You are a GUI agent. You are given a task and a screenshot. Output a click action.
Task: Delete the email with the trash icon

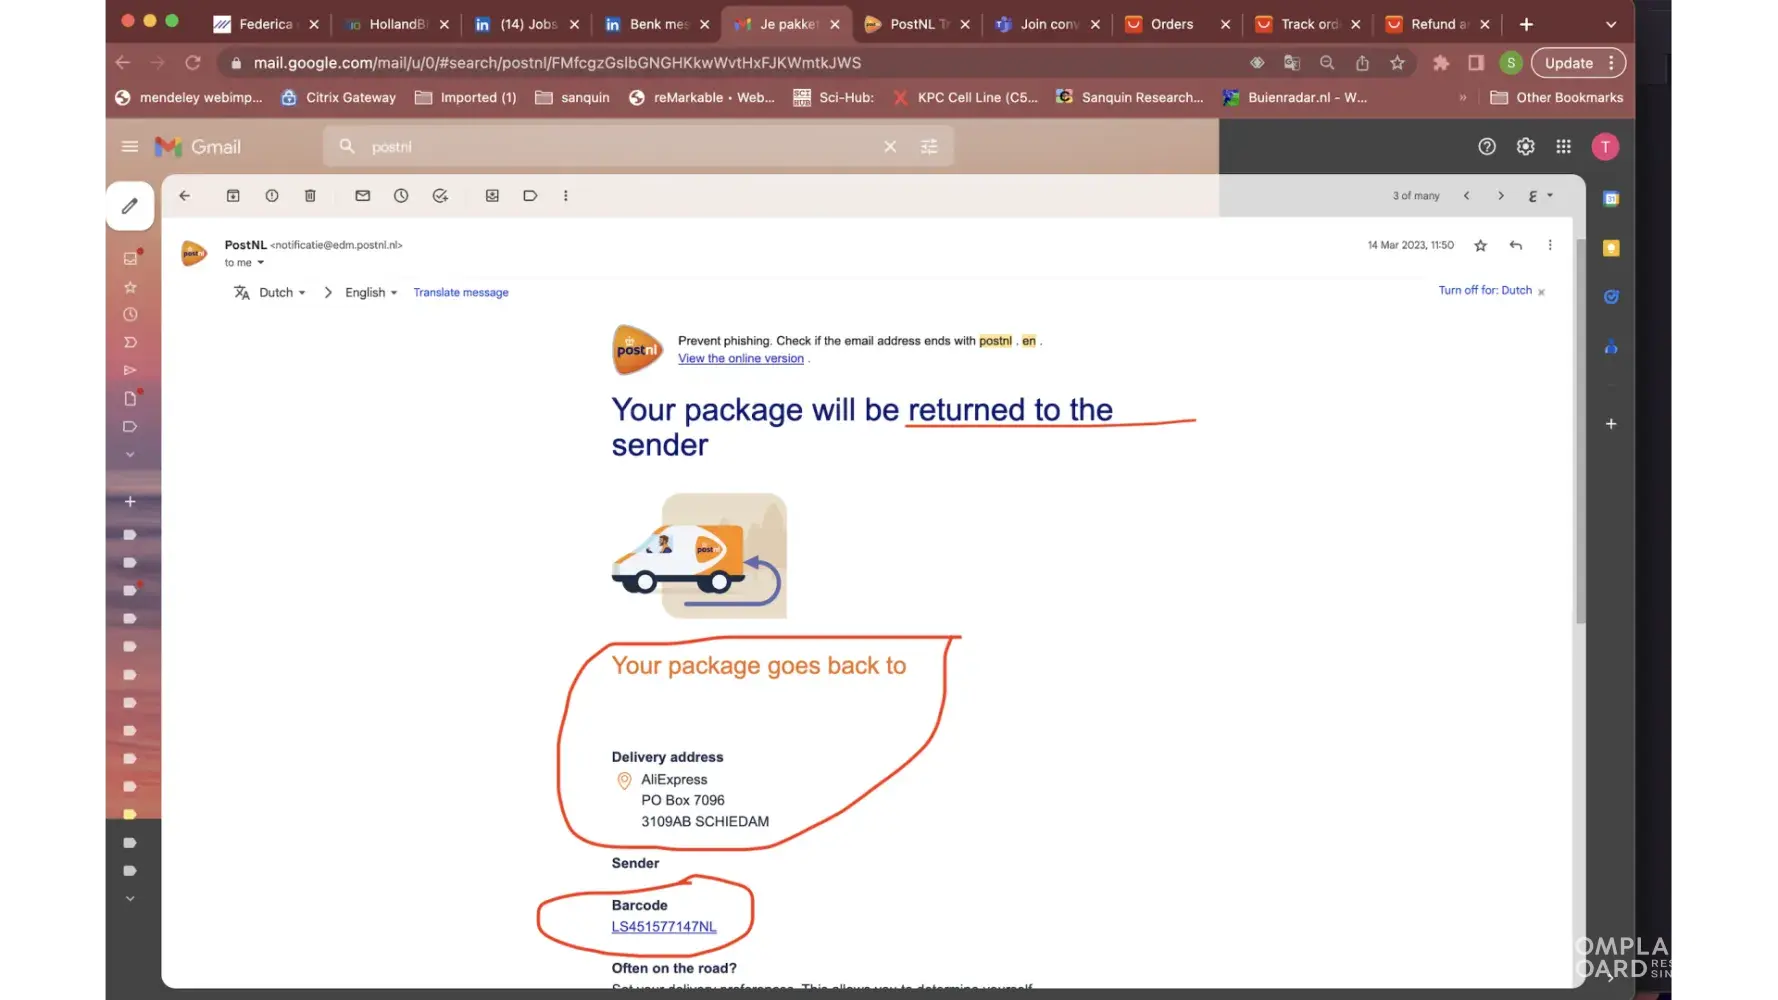tap(310, 196)
